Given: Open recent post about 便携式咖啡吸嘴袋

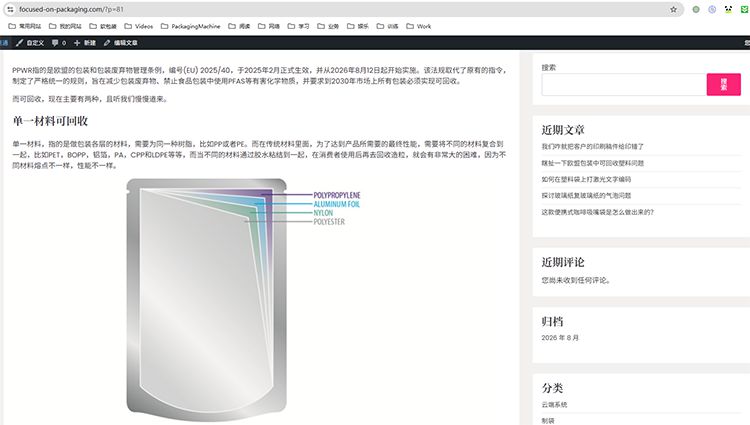Looking at the screenshot, I should pos(597,212).
